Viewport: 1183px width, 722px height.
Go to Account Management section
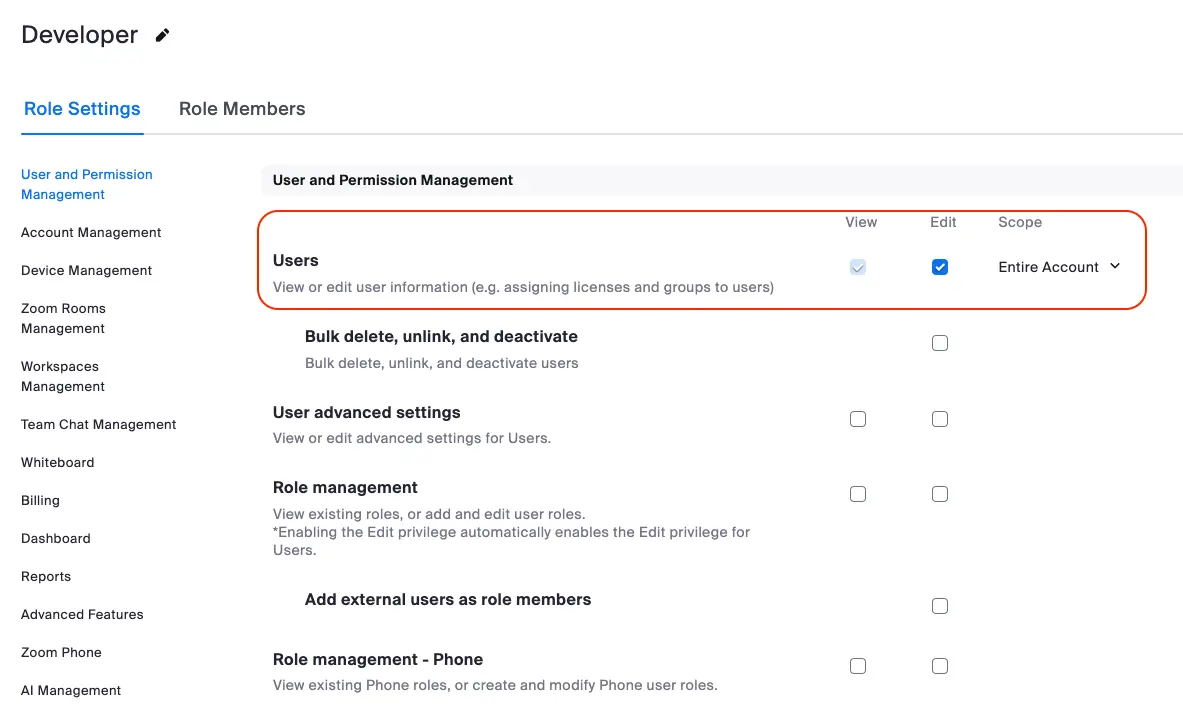91,232
